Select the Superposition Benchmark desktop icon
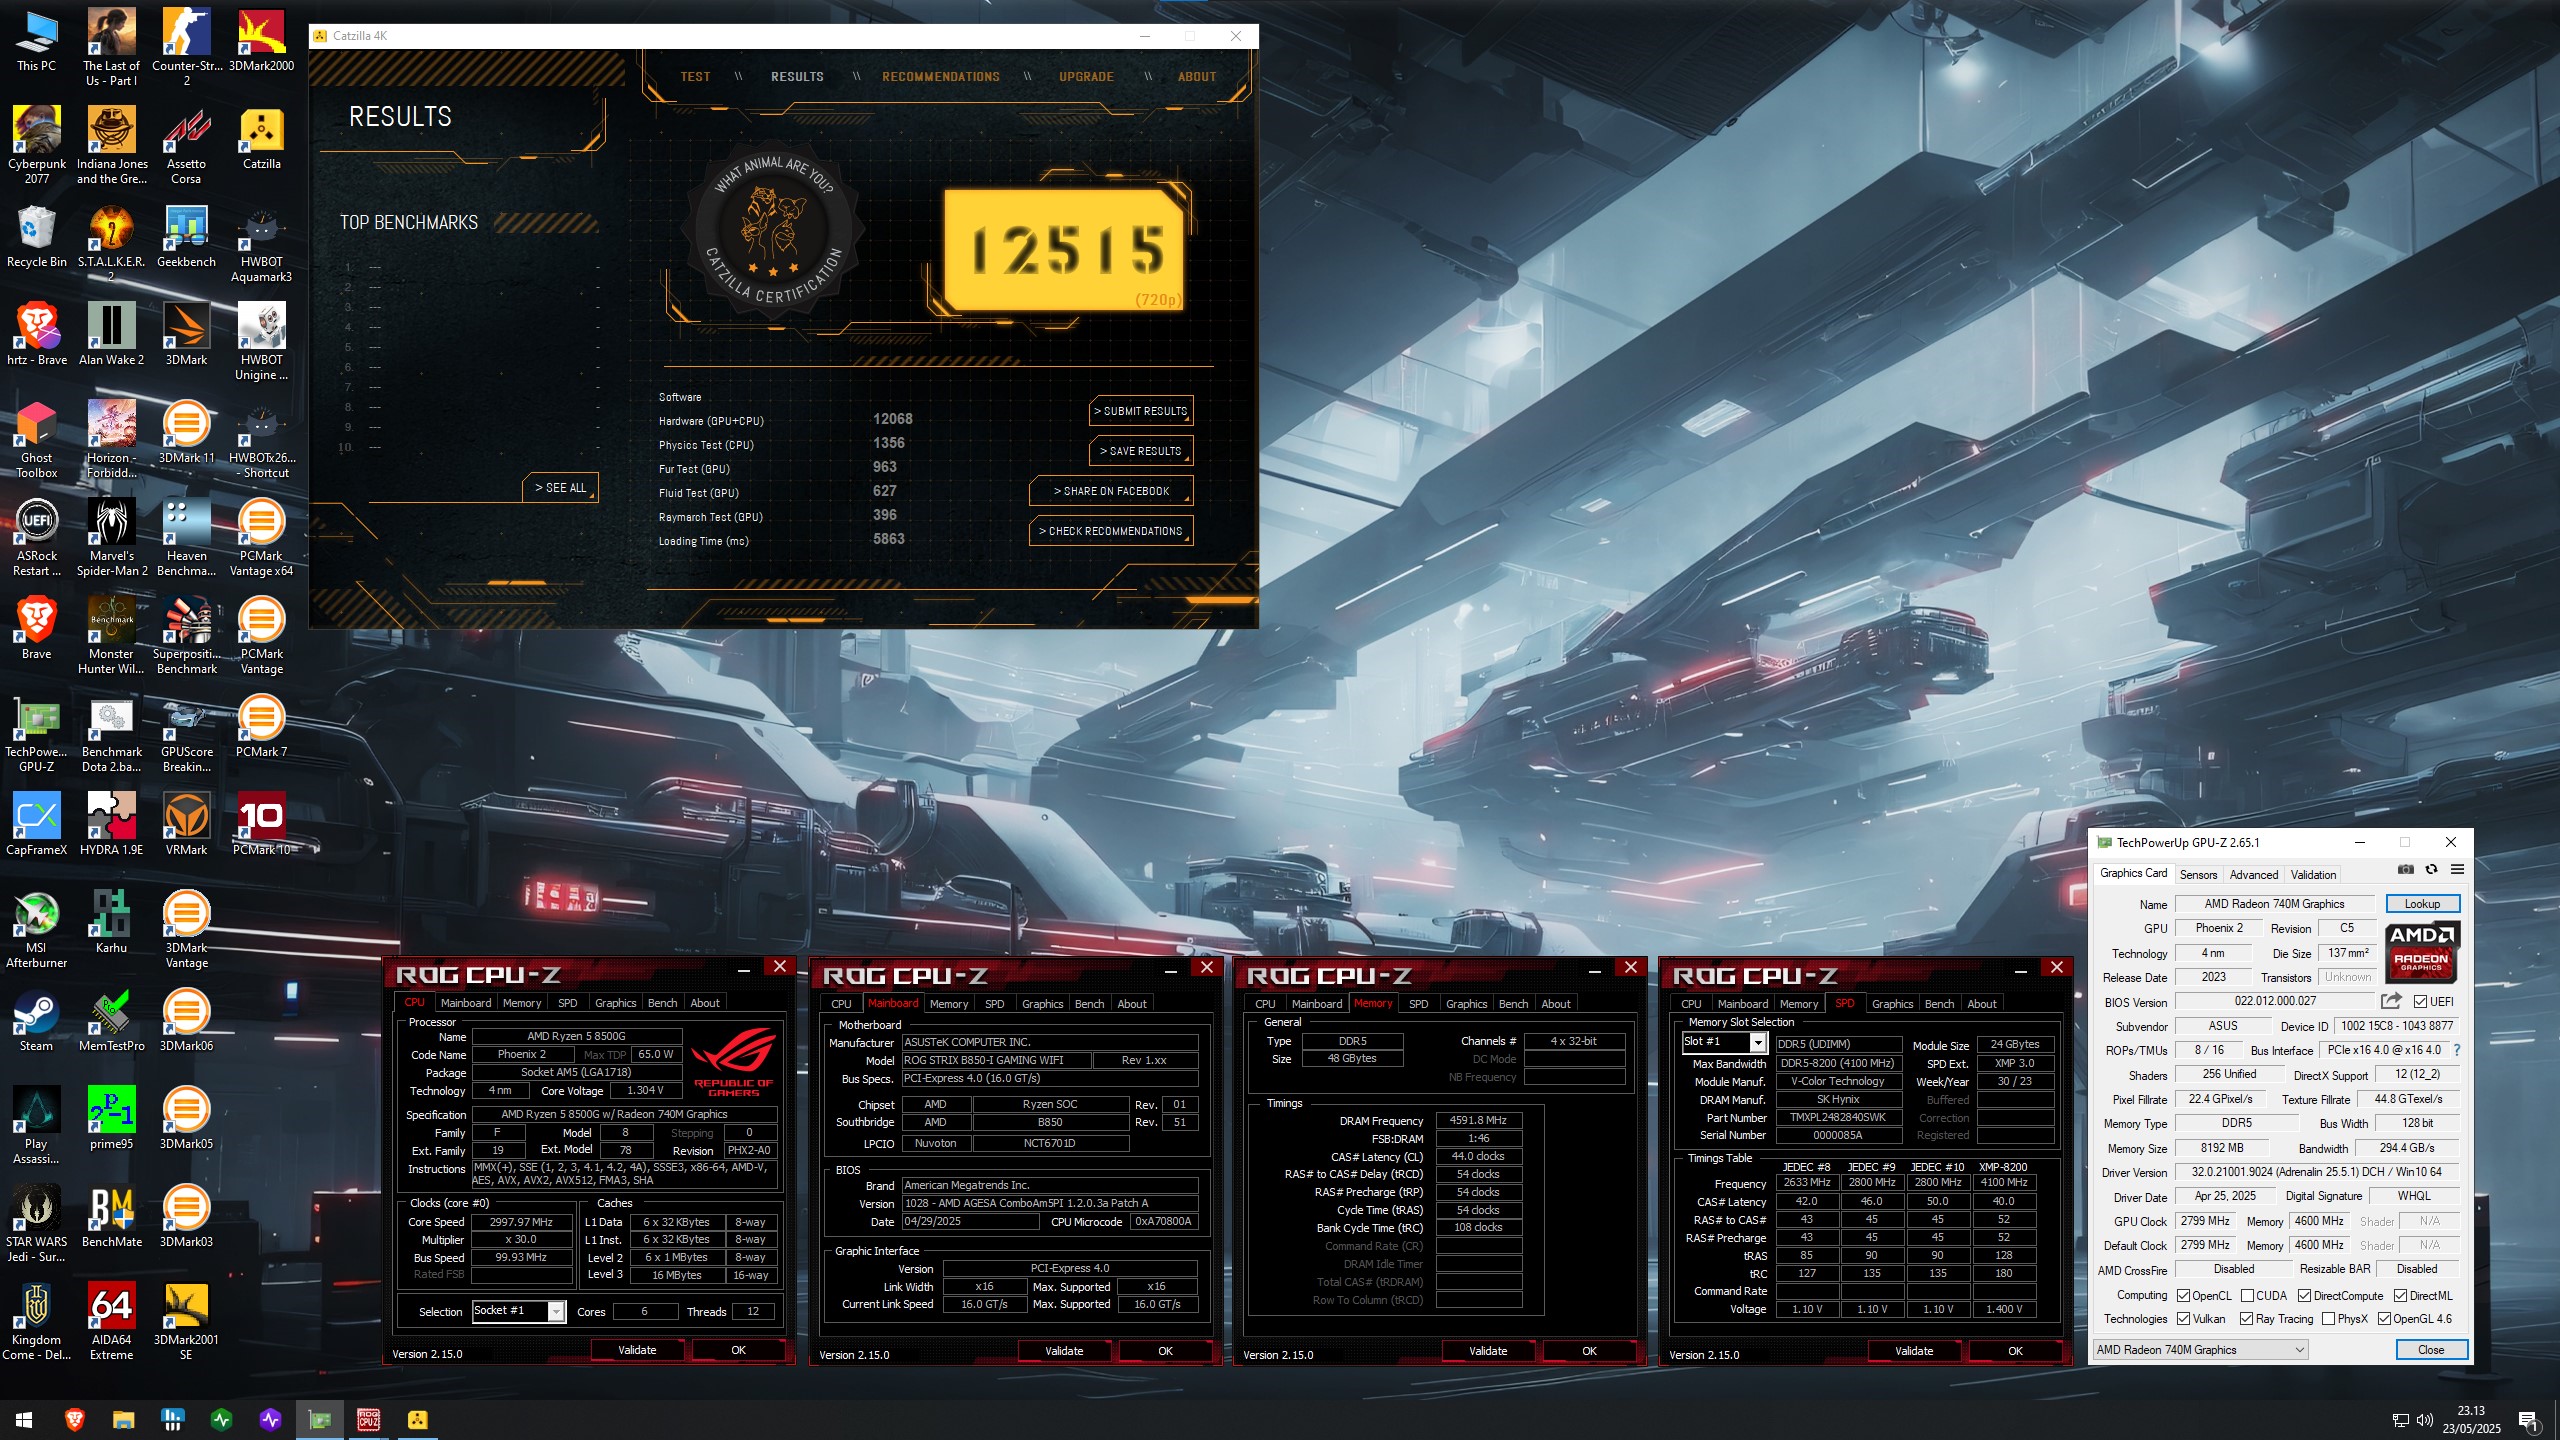 tap(186, 636)
